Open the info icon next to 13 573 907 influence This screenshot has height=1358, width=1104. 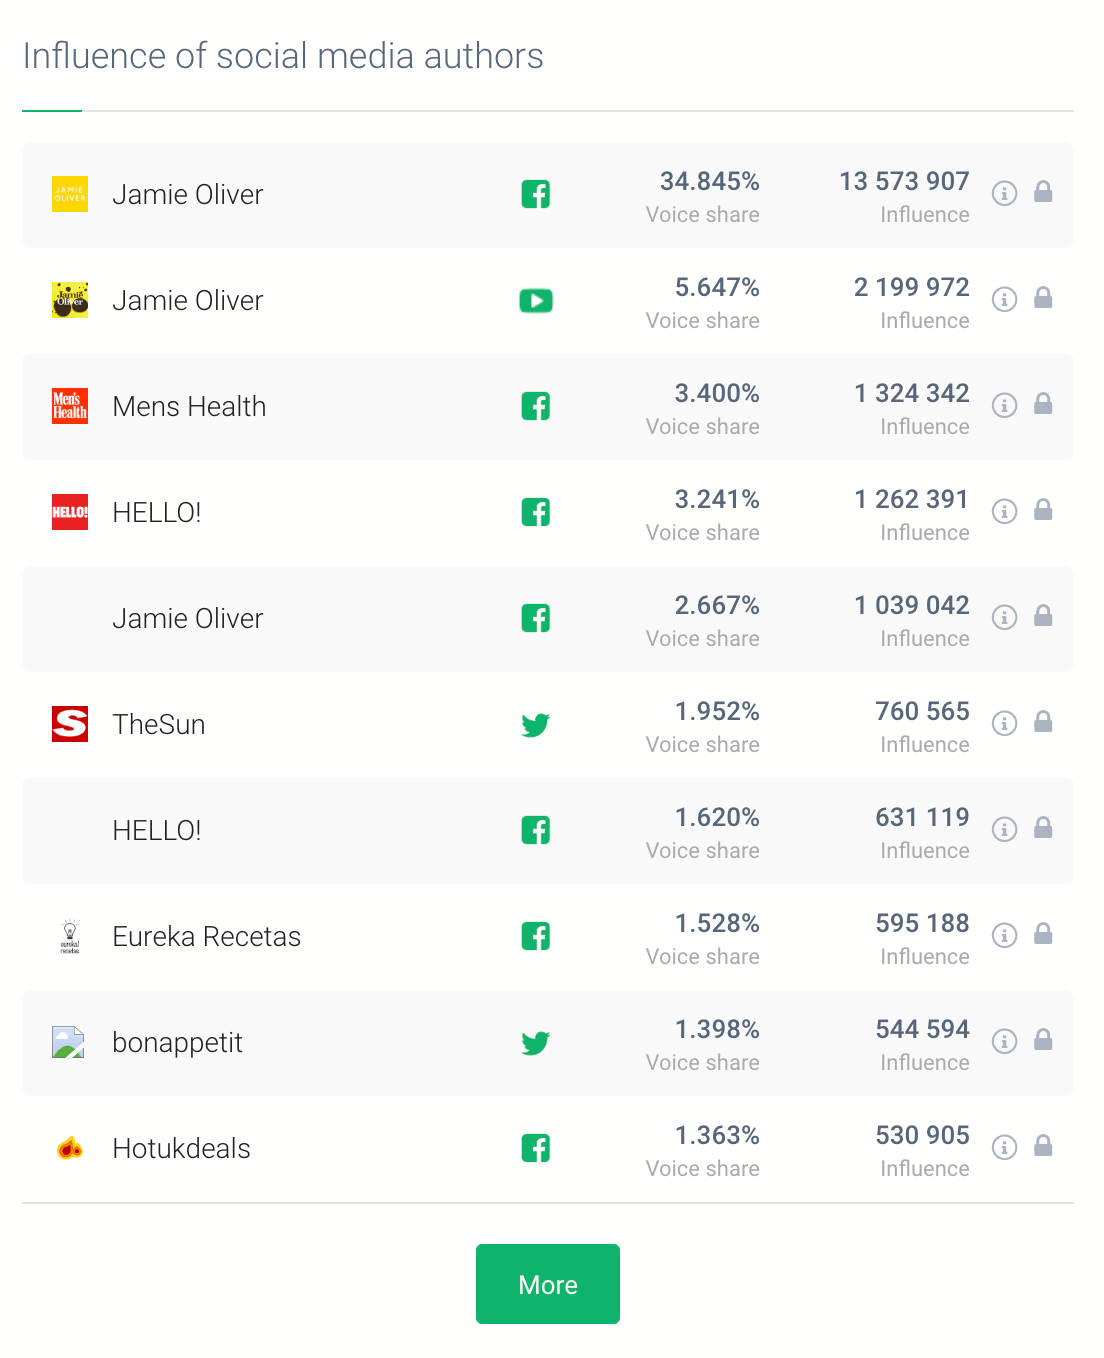1004,193
